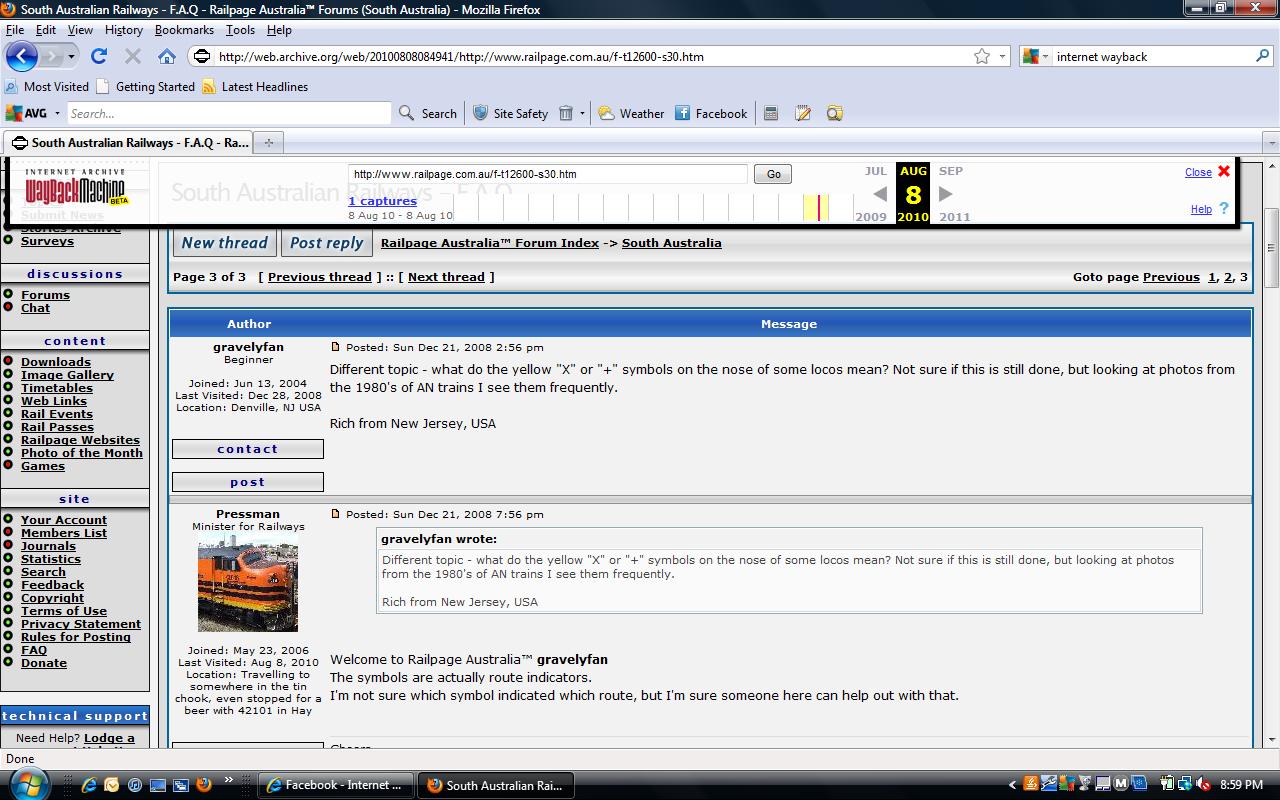Open the AVG logo dropdown menu

pyautogui.click(x=57, y=113)
